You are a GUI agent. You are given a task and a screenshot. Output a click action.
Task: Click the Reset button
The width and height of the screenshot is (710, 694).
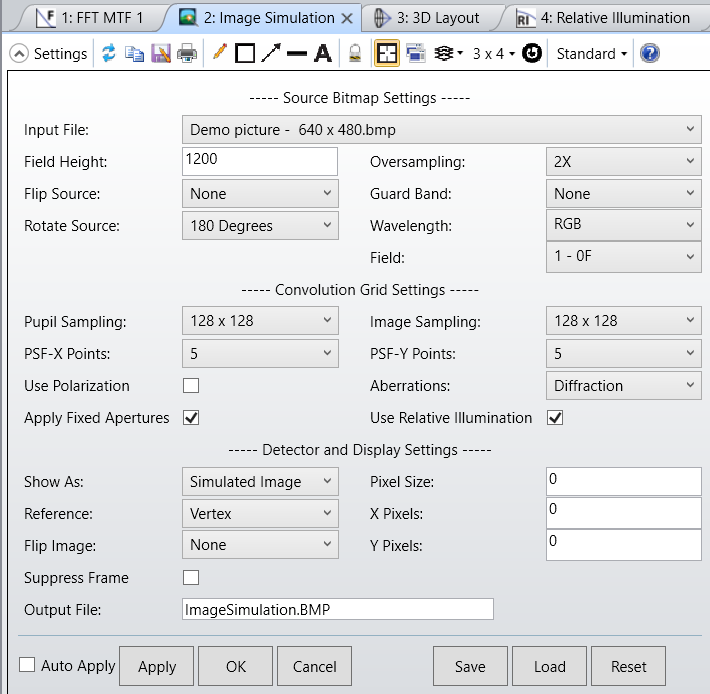[x=628, y=666]
